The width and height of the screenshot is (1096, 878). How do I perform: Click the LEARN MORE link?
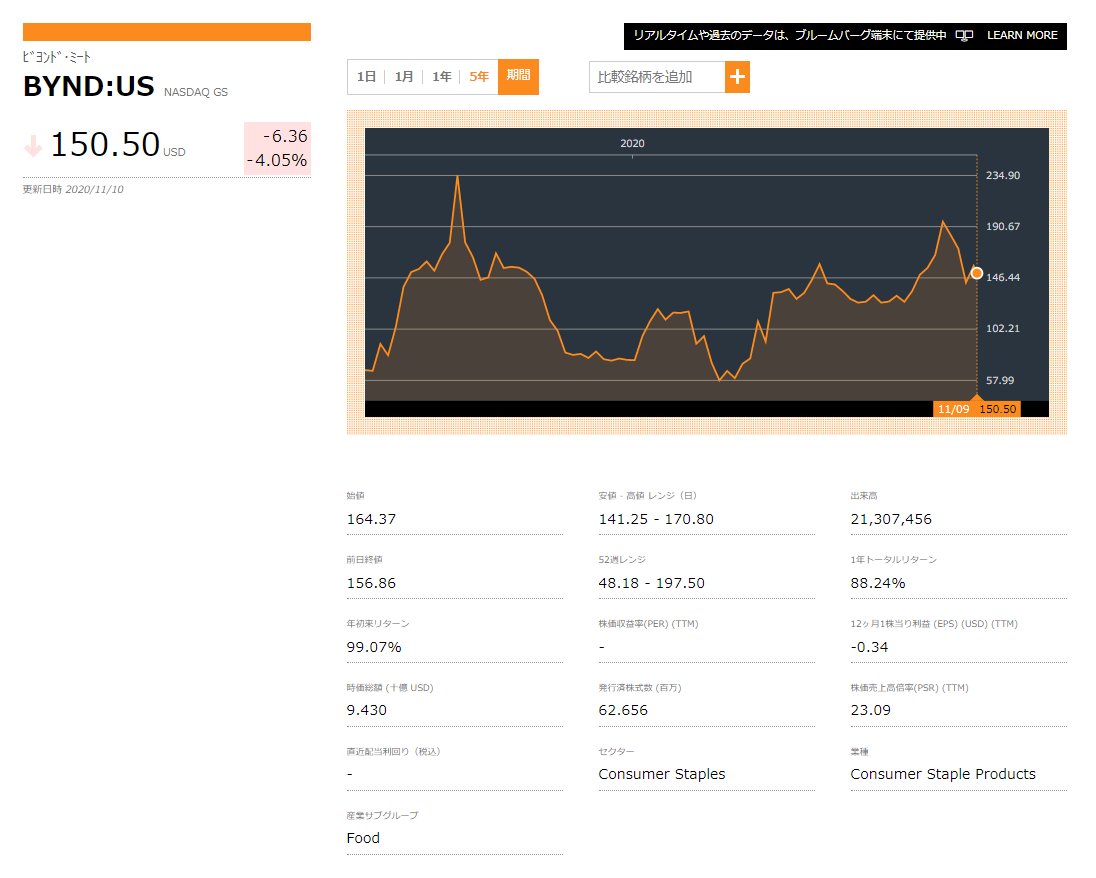coord(1022,35)
